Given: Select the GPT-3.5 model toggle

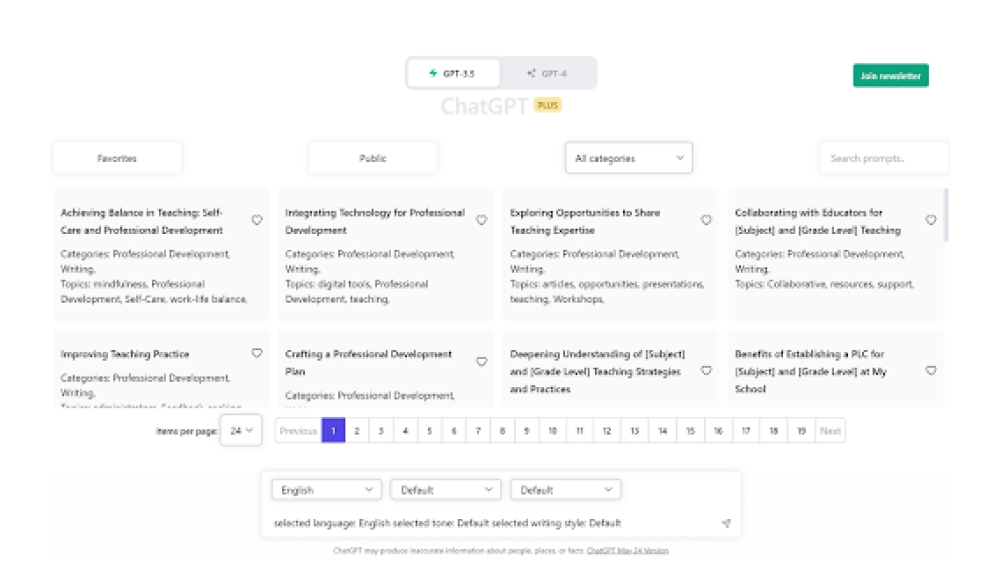Looking at the screenshot, I should [453, 73].
